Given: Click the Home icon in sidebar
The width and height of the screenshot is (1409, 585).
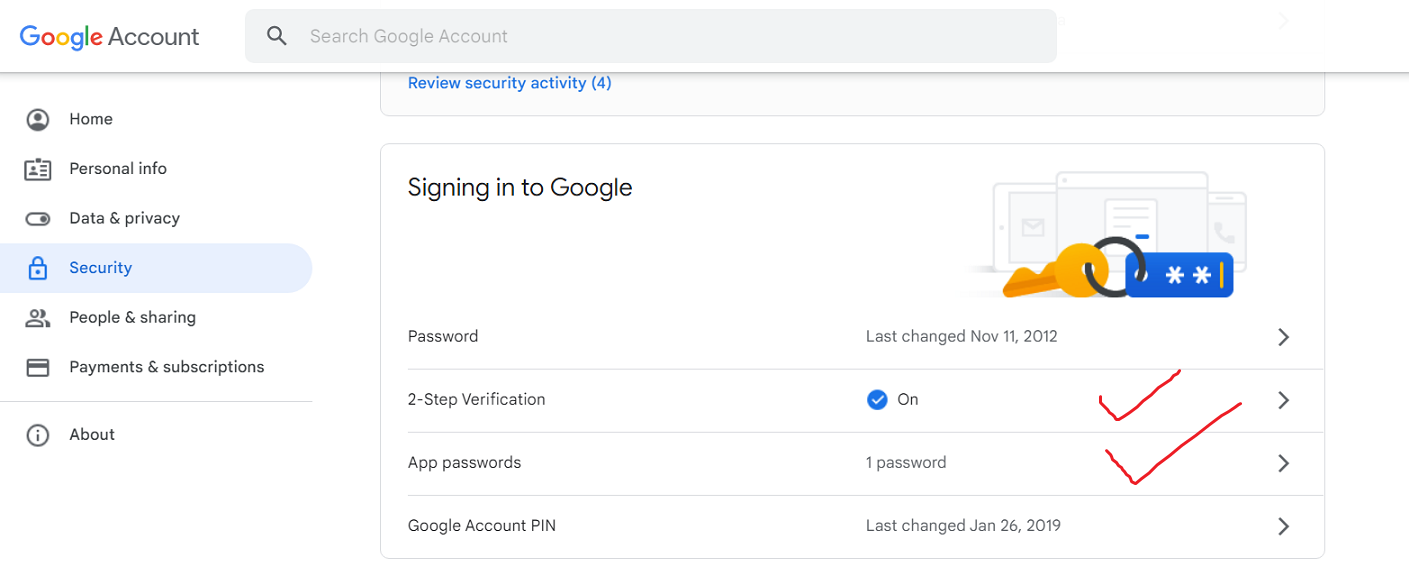Looking at the screenshot, I should [x=38, y=119].
